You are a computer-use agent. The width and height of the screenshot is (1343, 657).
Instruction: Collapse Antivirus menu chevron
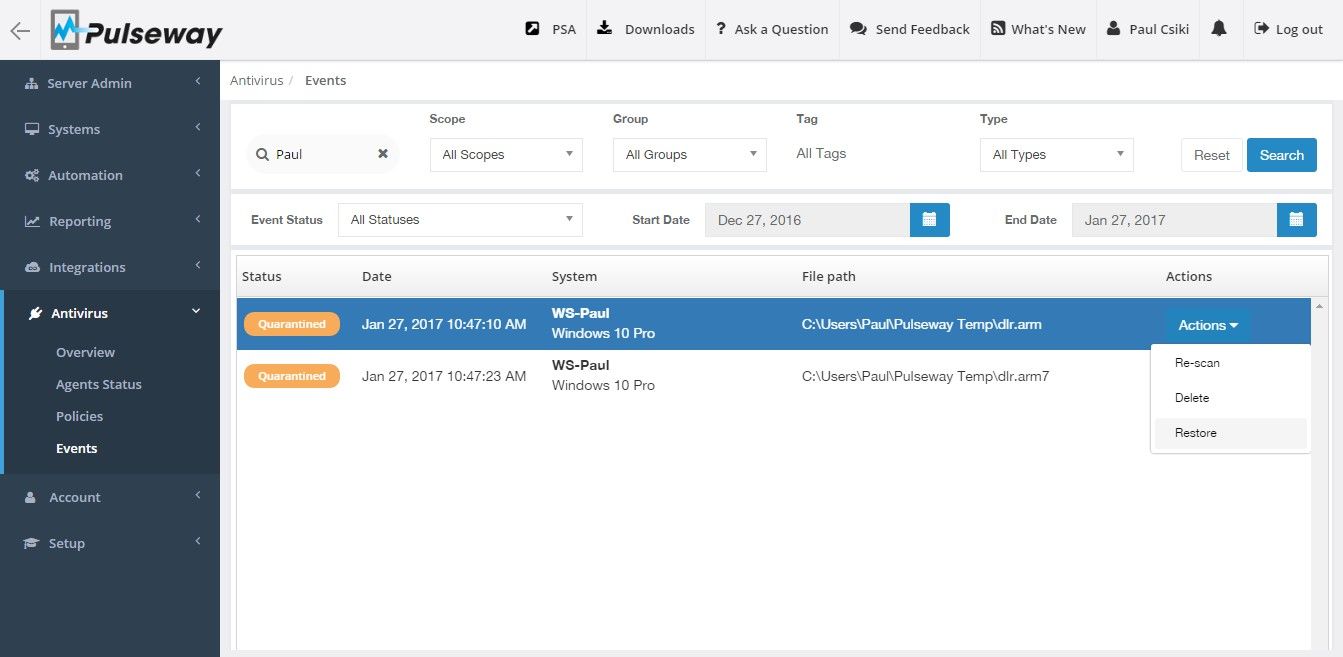pos(196,312)
